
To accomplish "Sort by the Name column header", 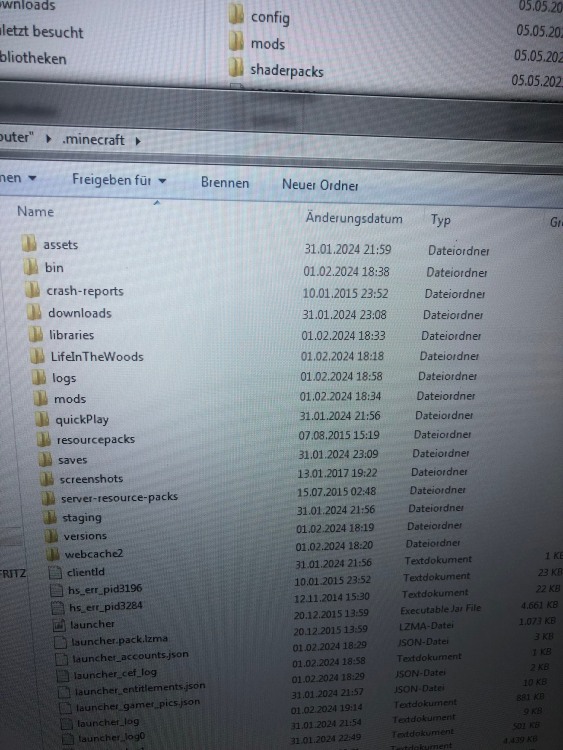I will pyautogui.click(x=35, y=211).
